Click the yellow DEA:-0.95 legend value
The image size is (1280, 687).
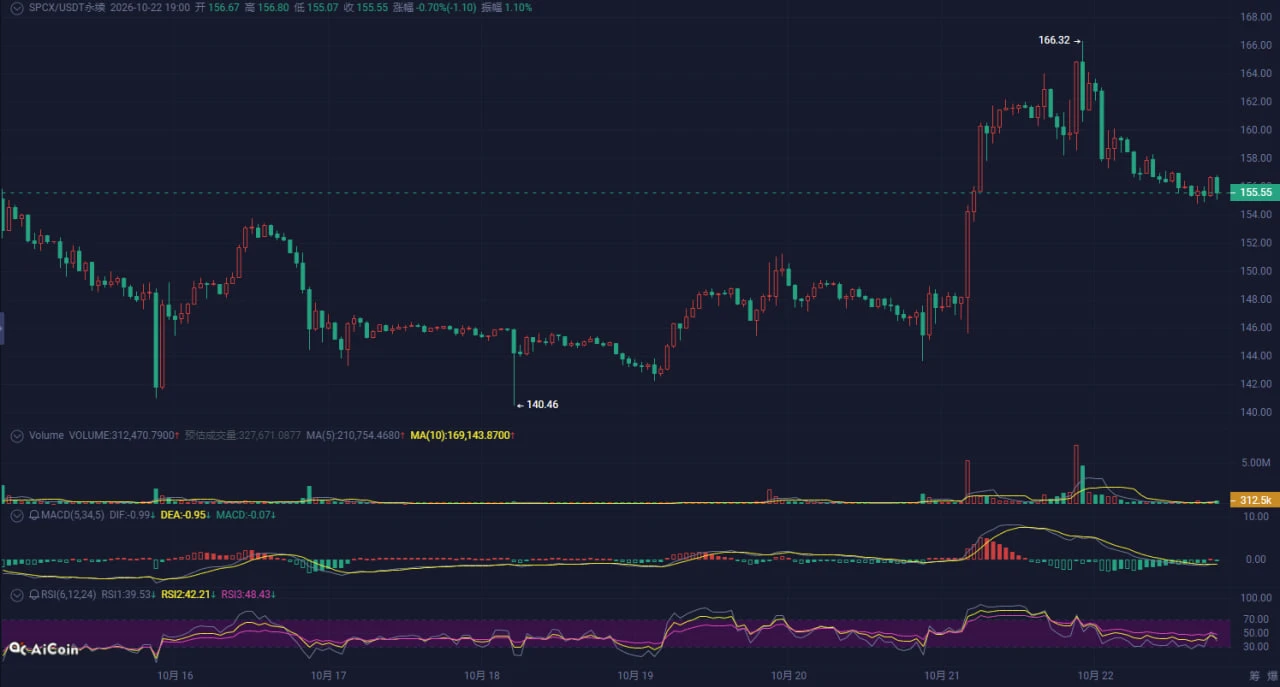tap(185, 515)
